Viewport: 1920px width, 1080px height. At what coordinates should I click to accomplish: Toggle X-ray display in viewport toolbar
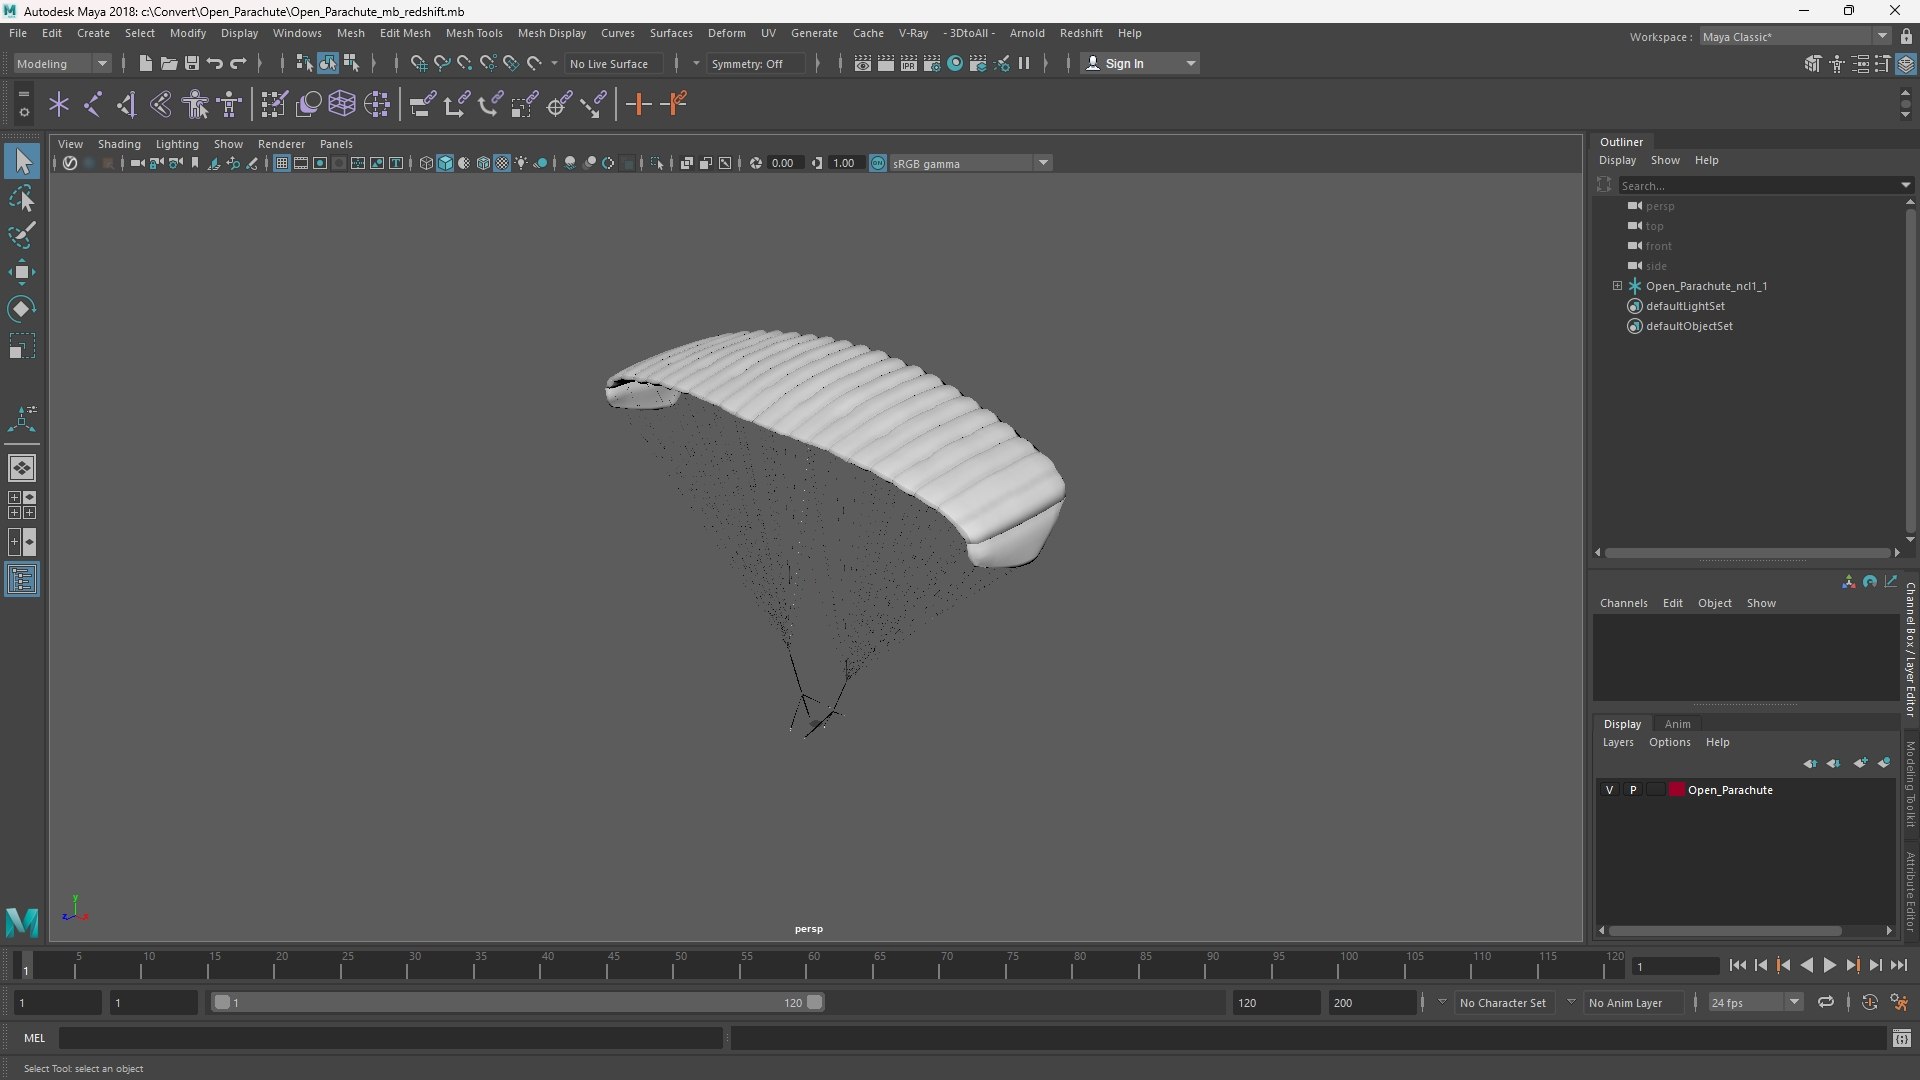tap(687, 163)
